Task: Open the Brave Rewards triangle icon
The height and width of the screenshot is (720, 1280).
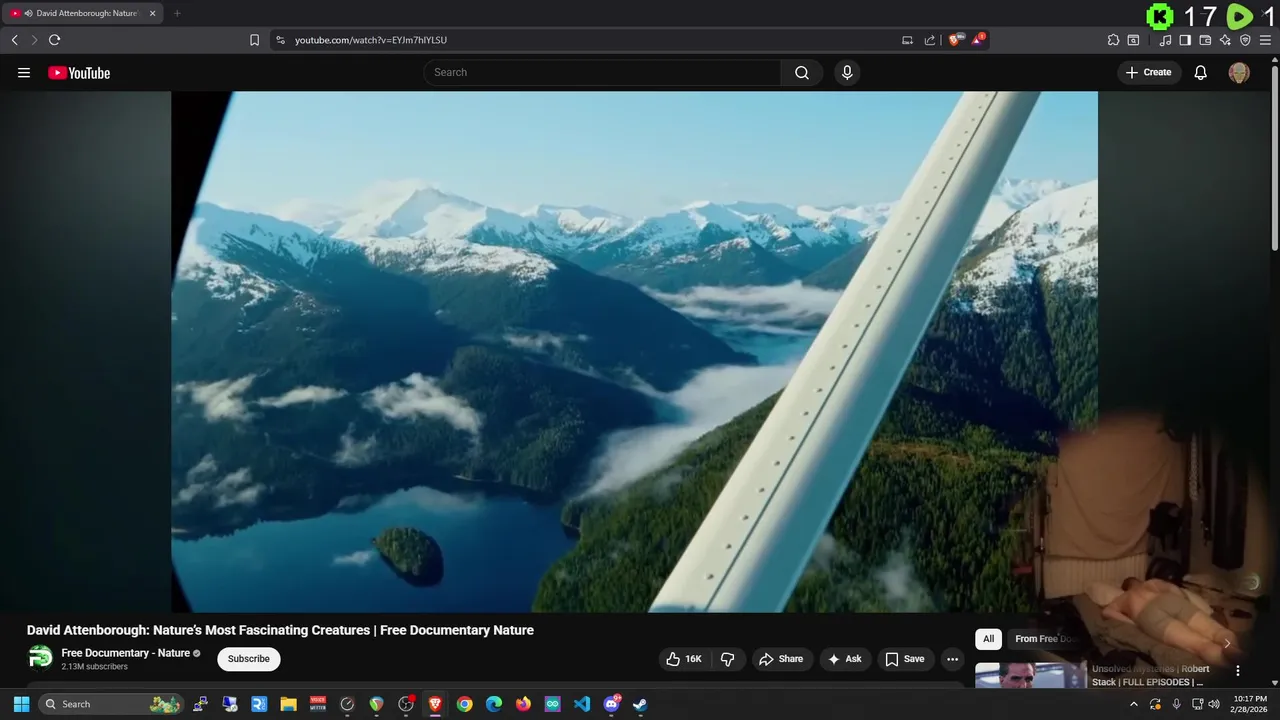Action: click(979, 40)
